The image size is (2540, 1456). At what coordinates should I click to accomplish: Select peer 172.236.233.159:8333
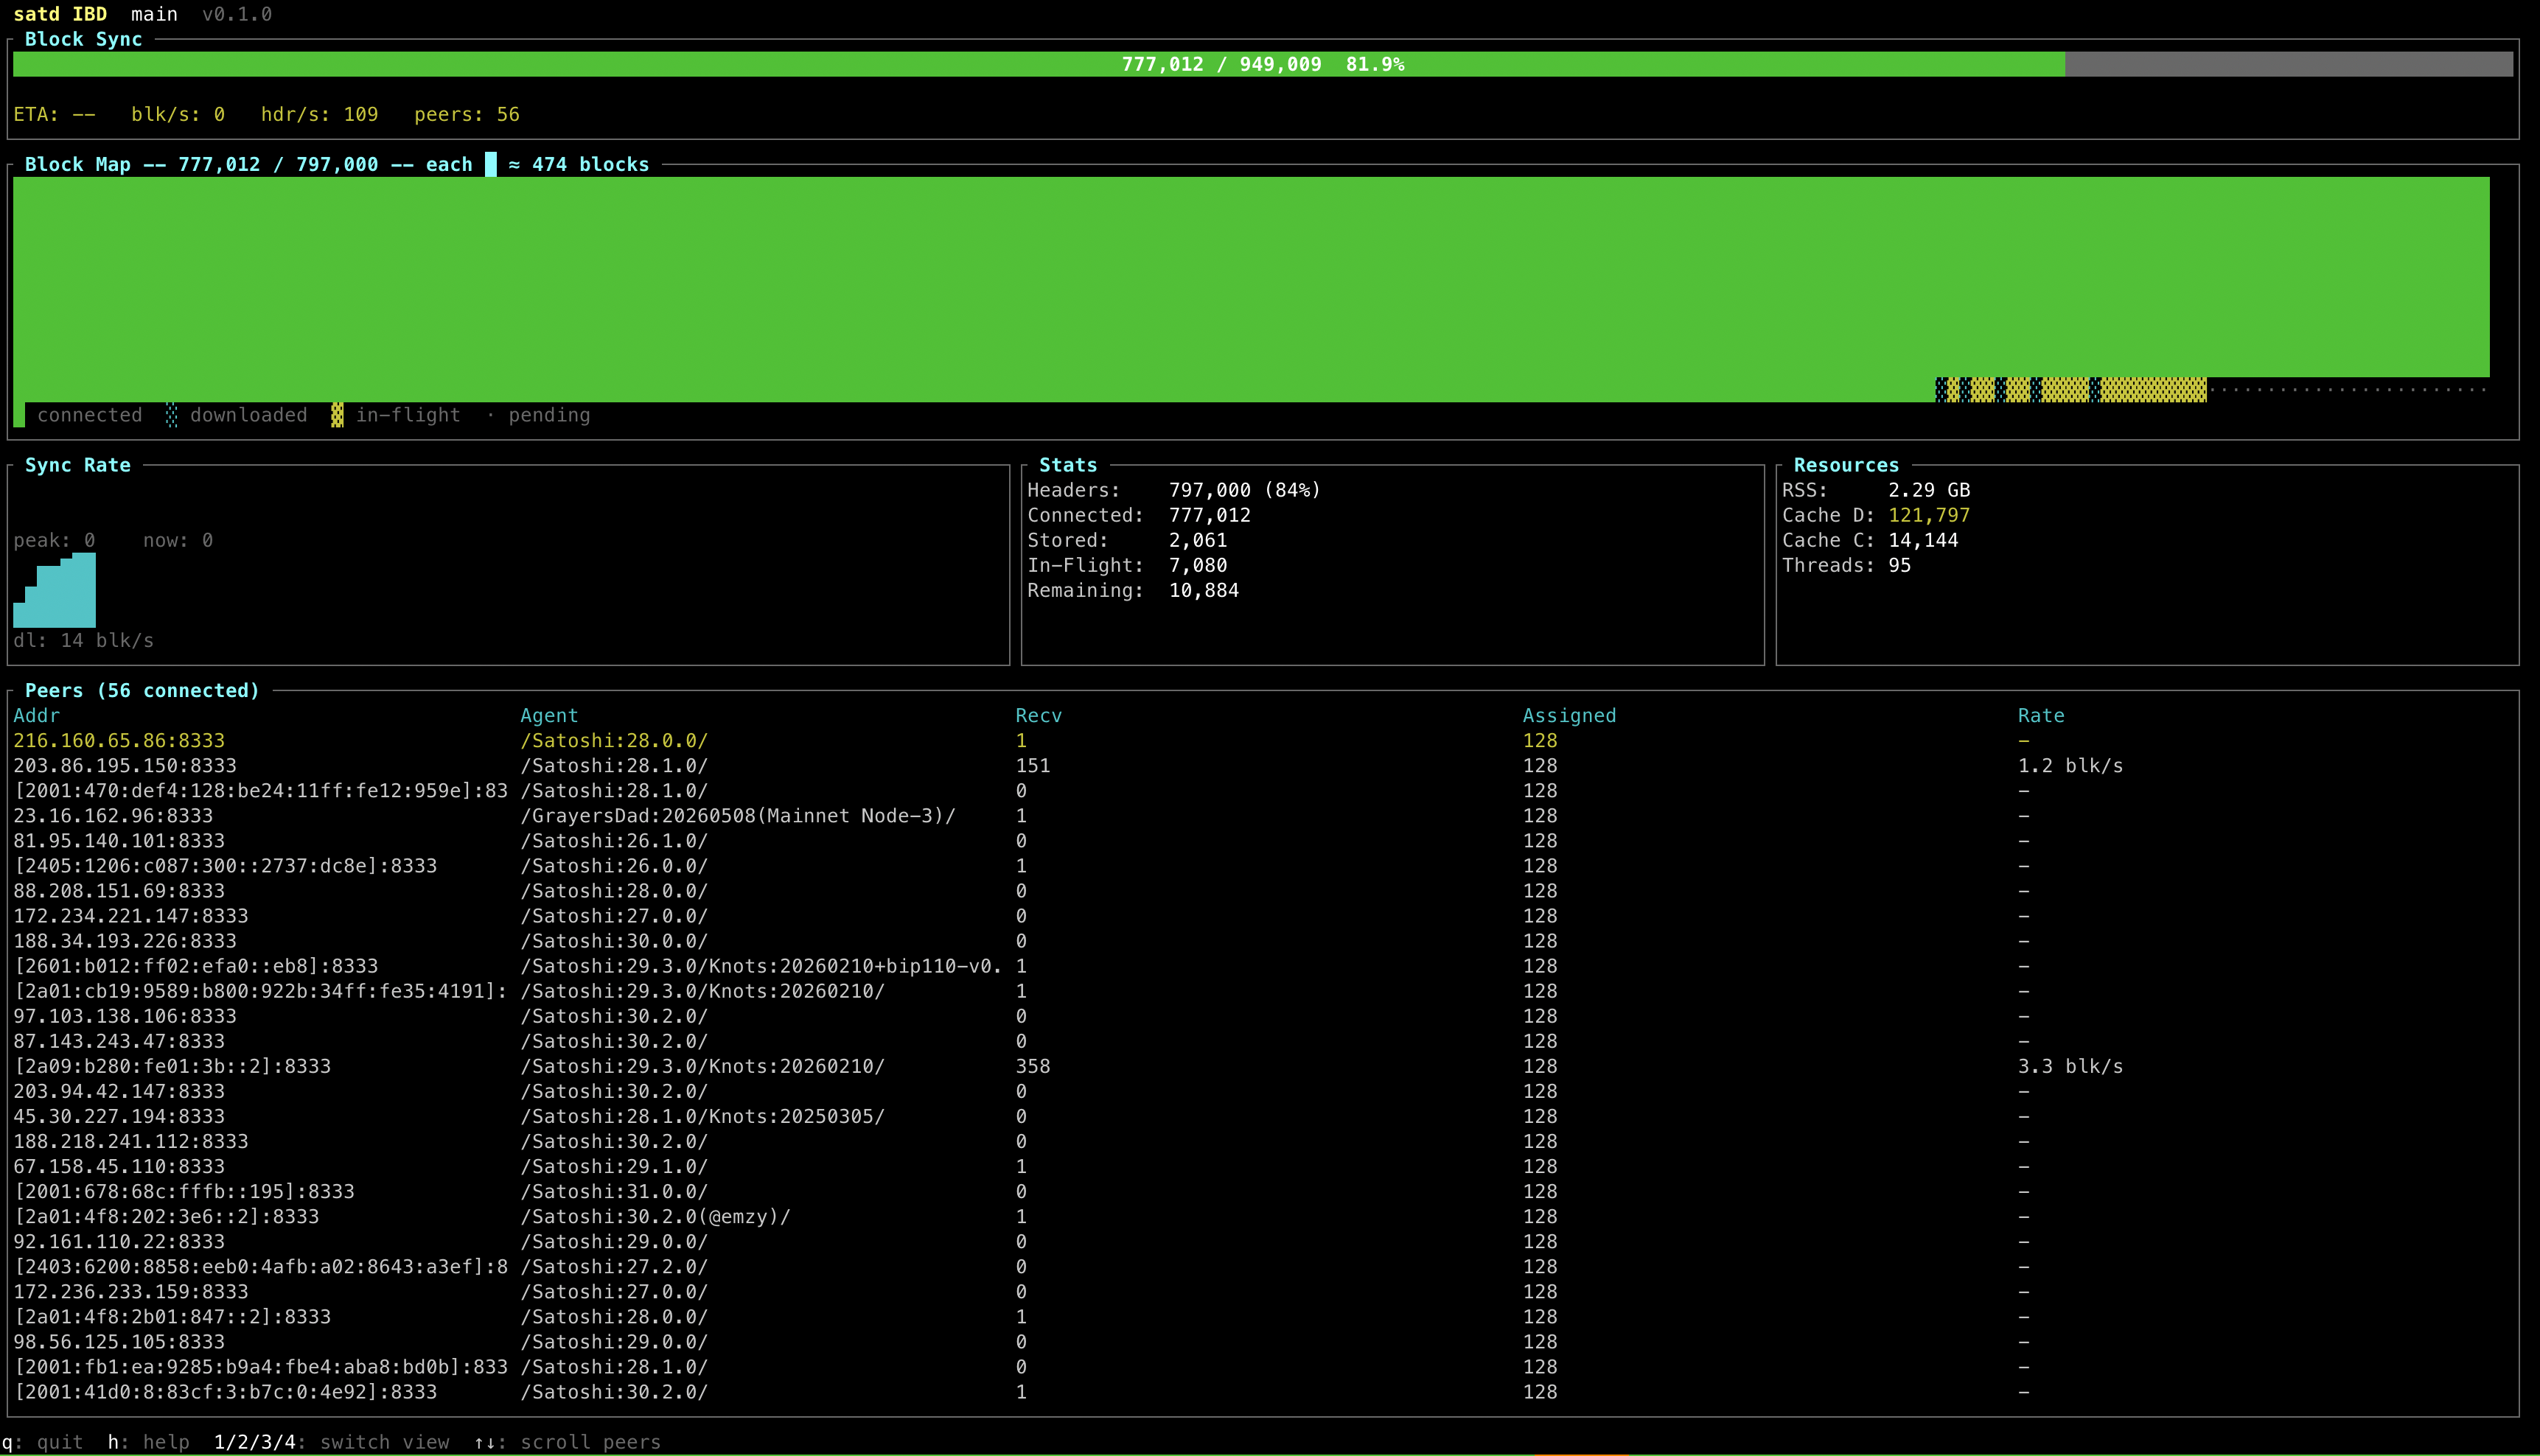[x=1263, y=1292]
